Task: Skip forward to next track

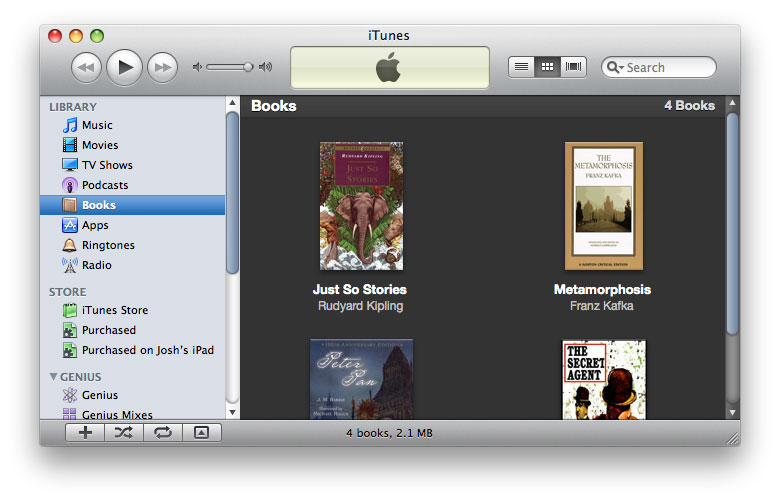Action: (x=163, y=67)
